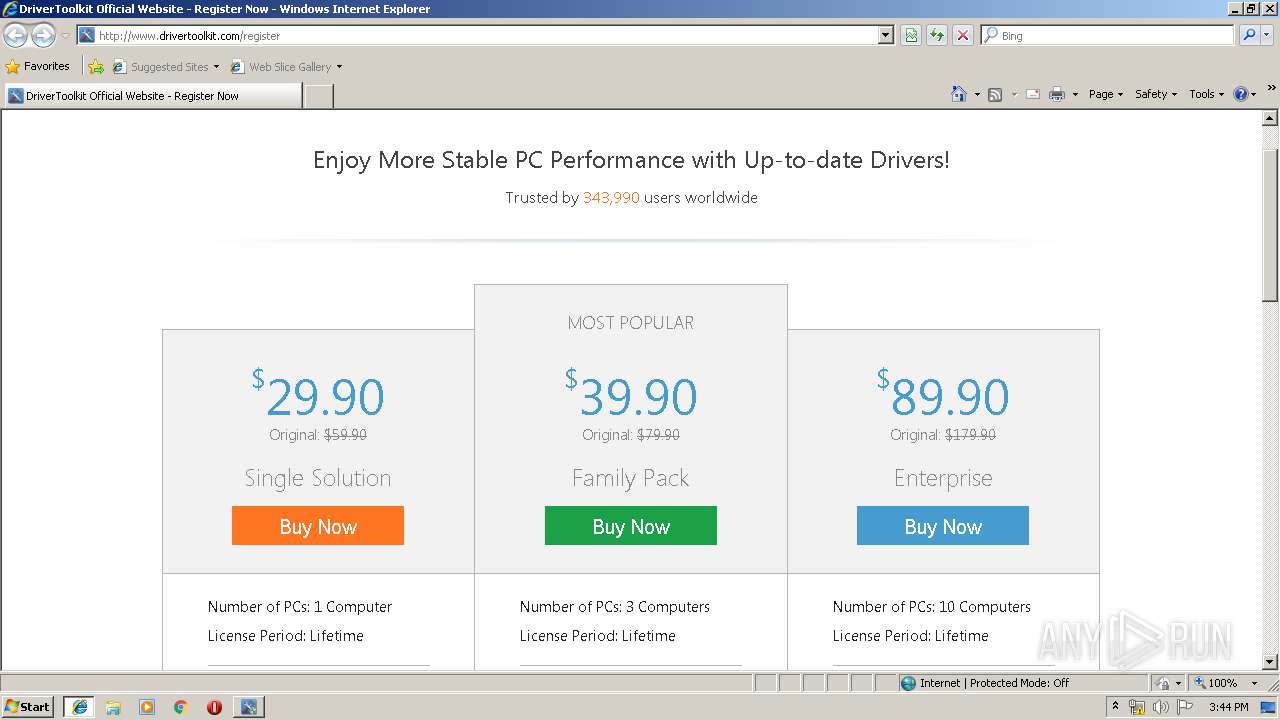The width and height of the screenshot is (1280, 720).
Task: Buy Now for Enterprise plan
Action: click(943, 526)
